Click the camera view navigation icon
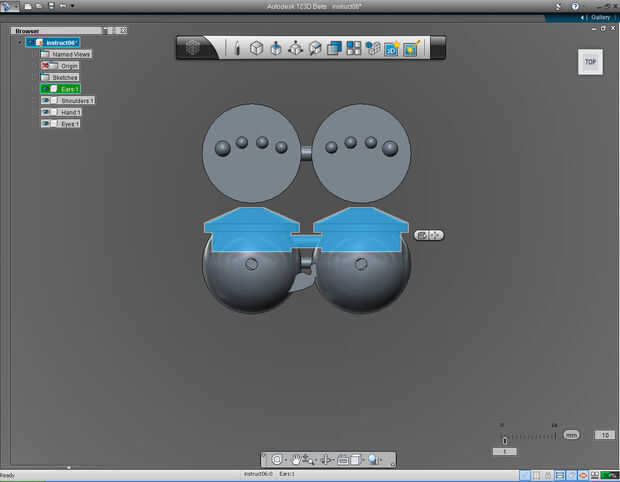Image resolution: width=620 pixels, height=482 pixels. pyautogui.click(x=343, y=459)
